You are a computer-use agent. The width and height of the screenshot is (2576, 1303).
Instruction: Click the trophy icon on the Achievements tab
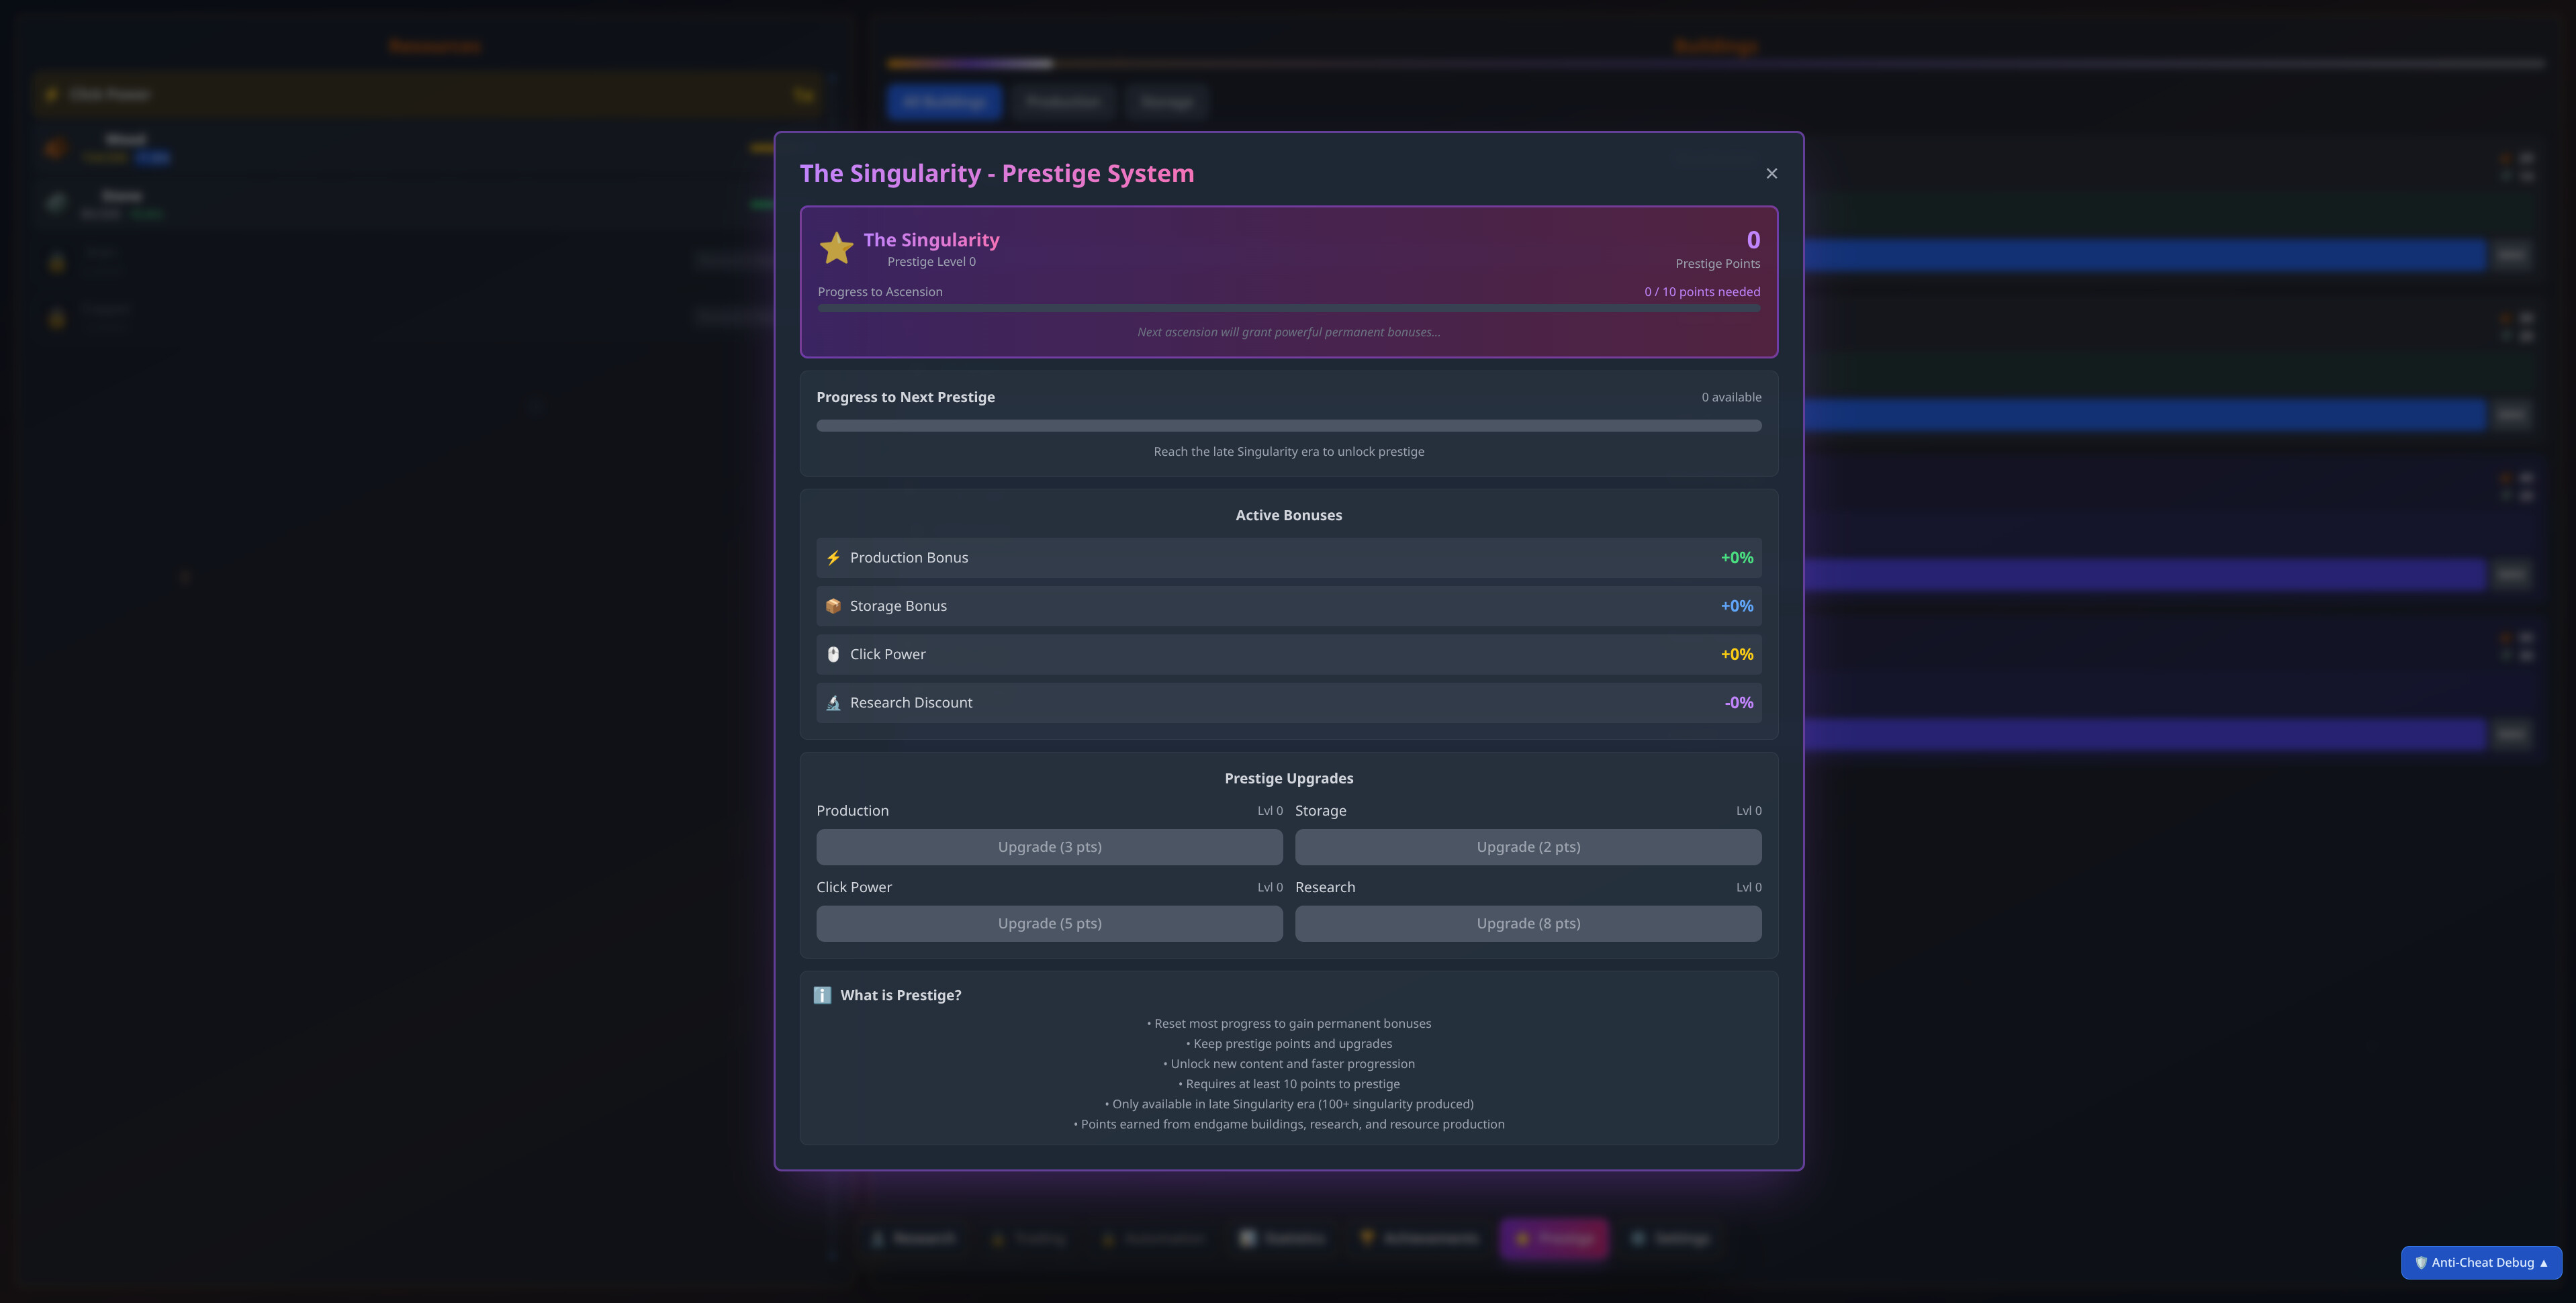pyautogui.click(x=1368, y=1238)
